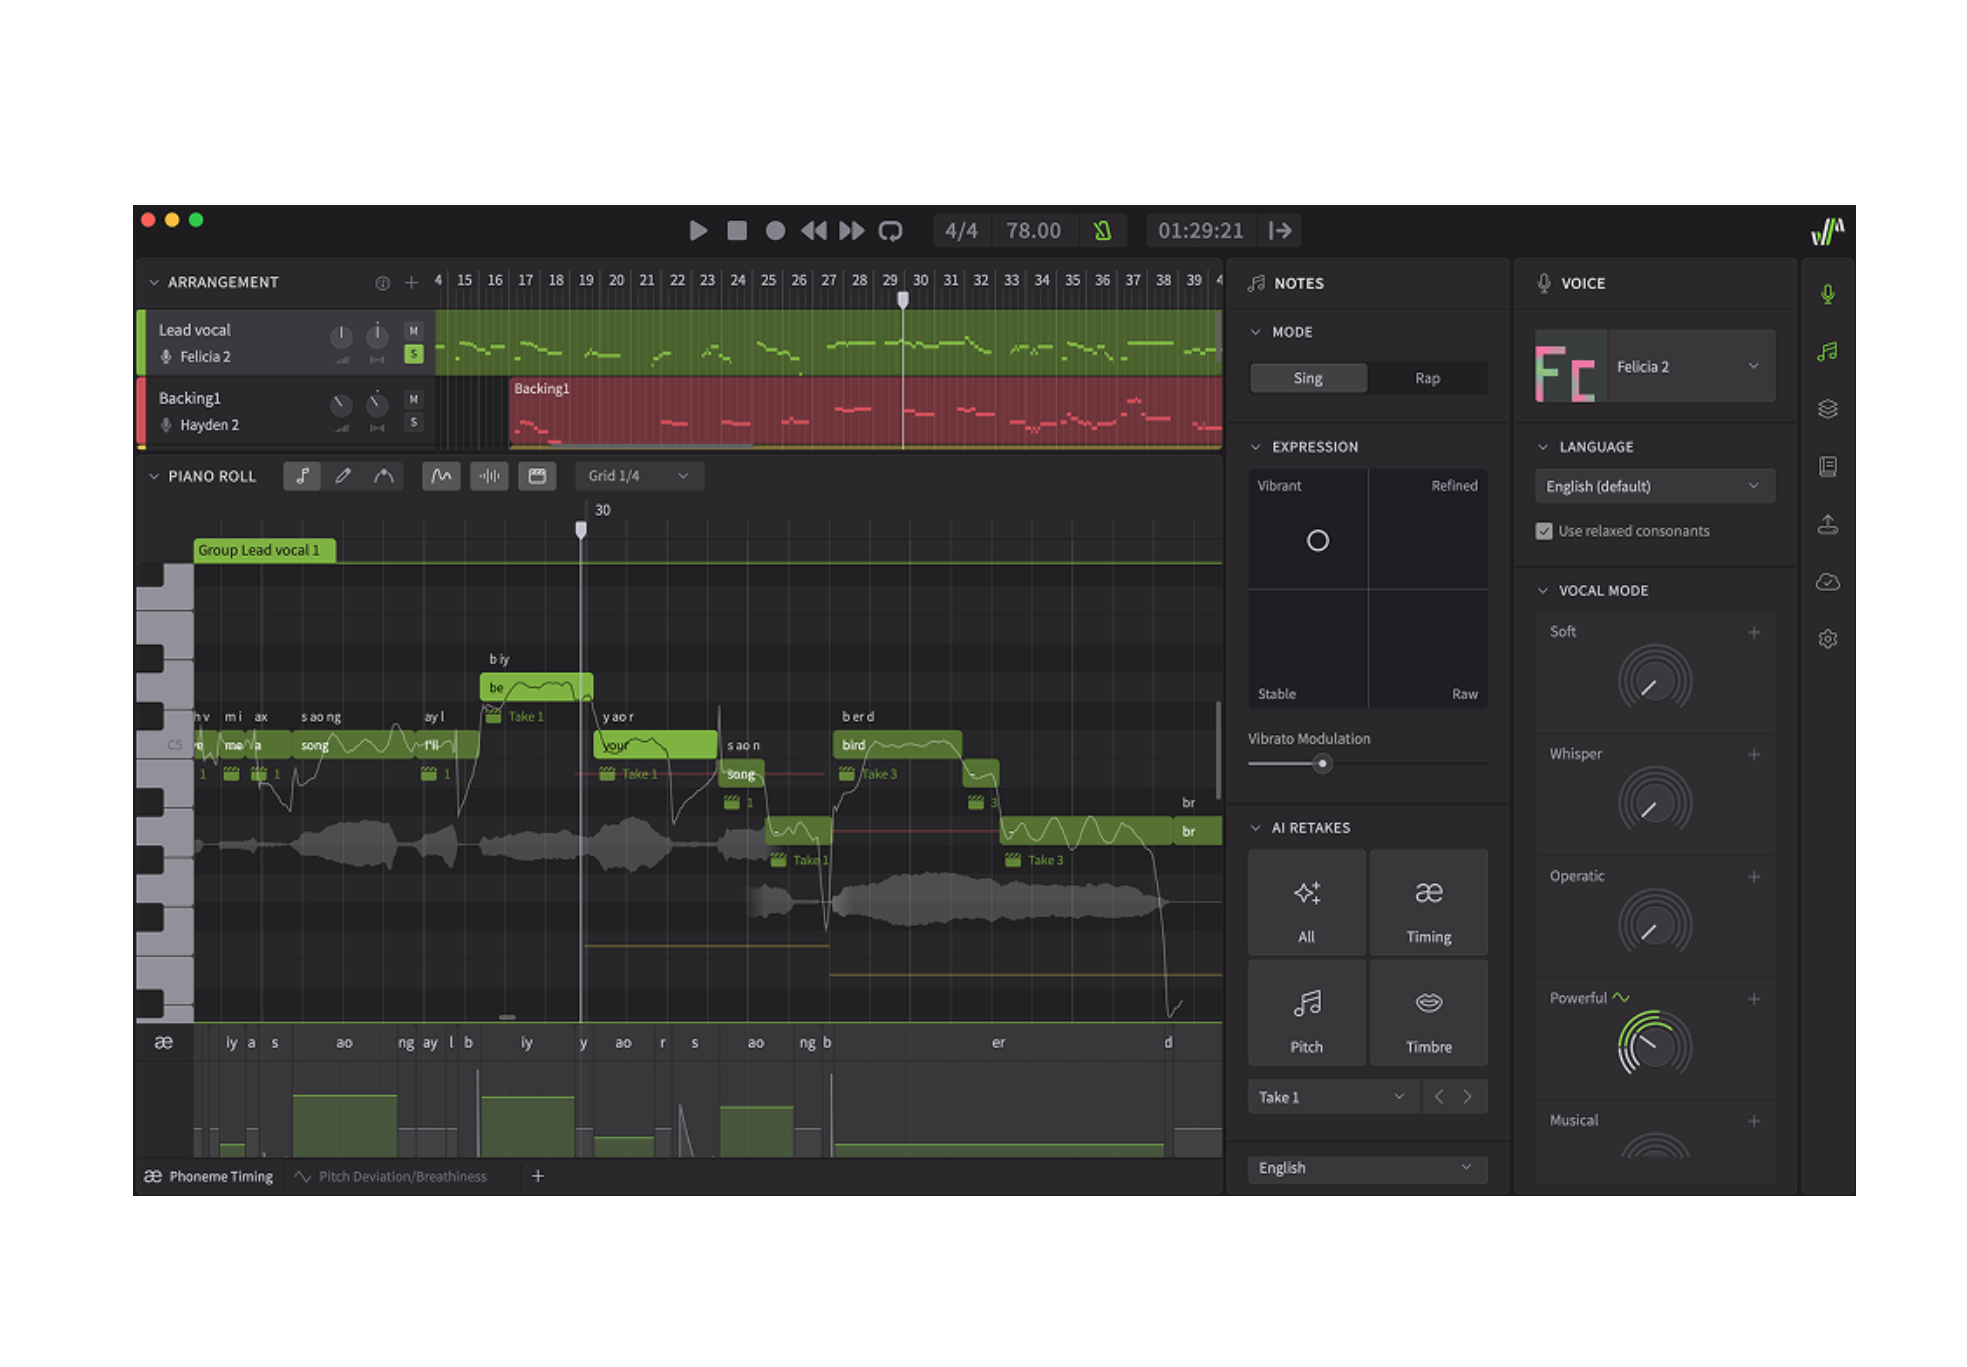Open the Voice panel via the microphone sidebar icon
Image resolution: width=1967 pixels, height=1367 pixels.
point(1828,293)
